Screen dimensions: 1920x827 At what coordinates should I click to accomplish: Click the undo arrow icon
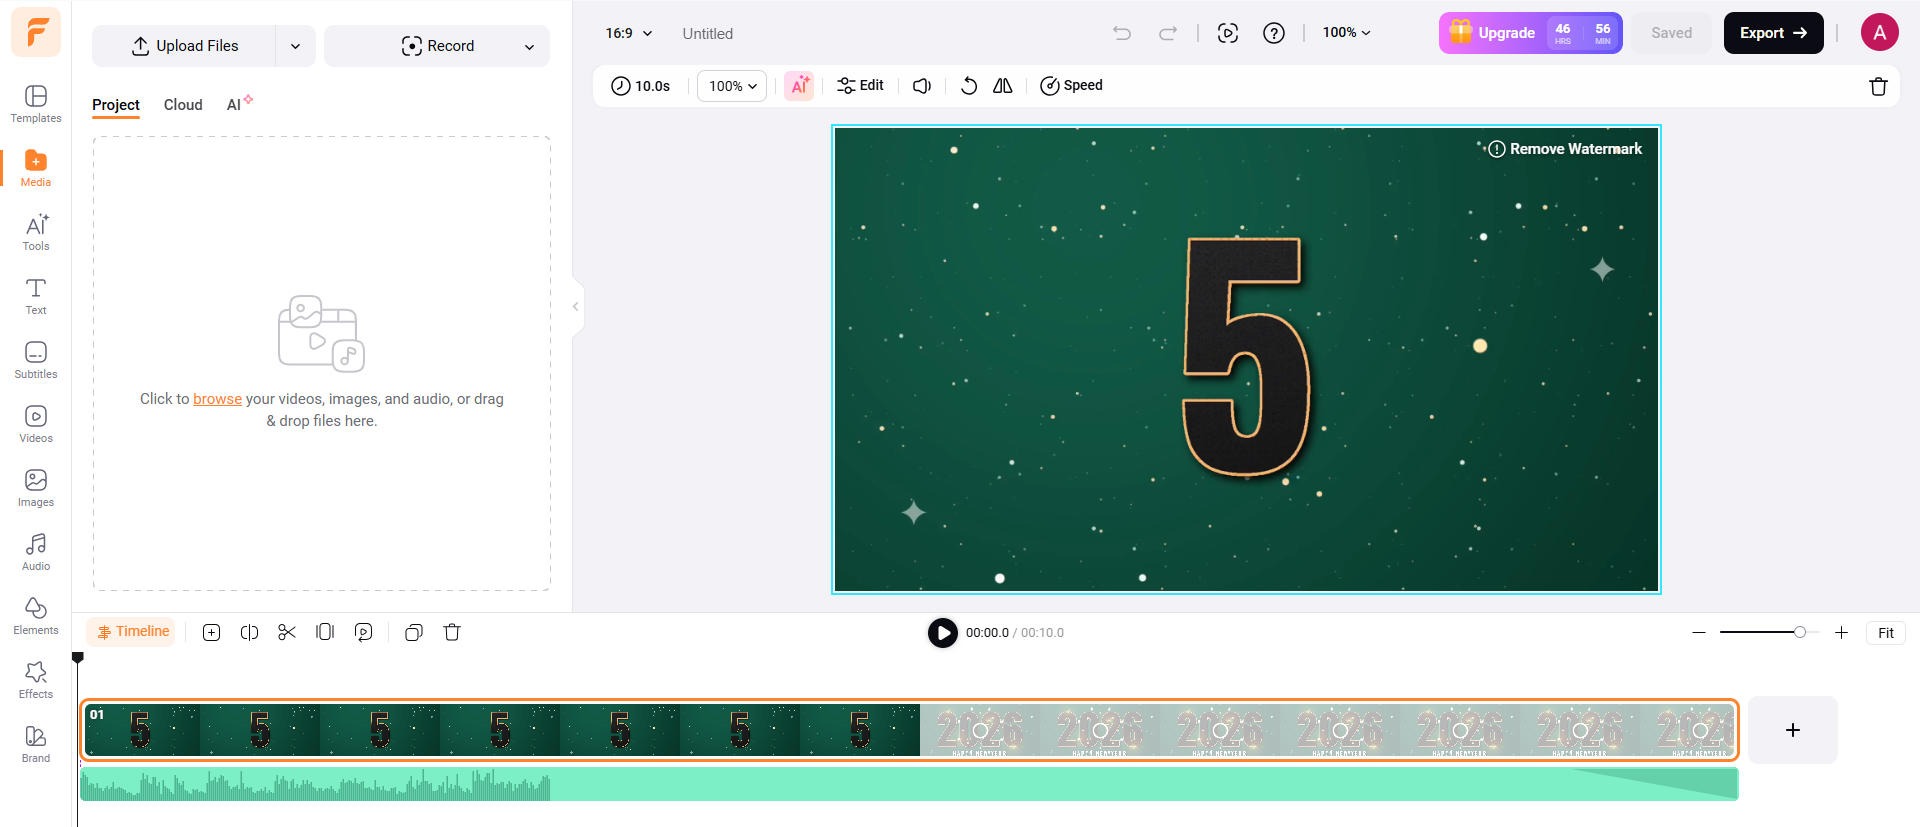[x=1122, y=33]
